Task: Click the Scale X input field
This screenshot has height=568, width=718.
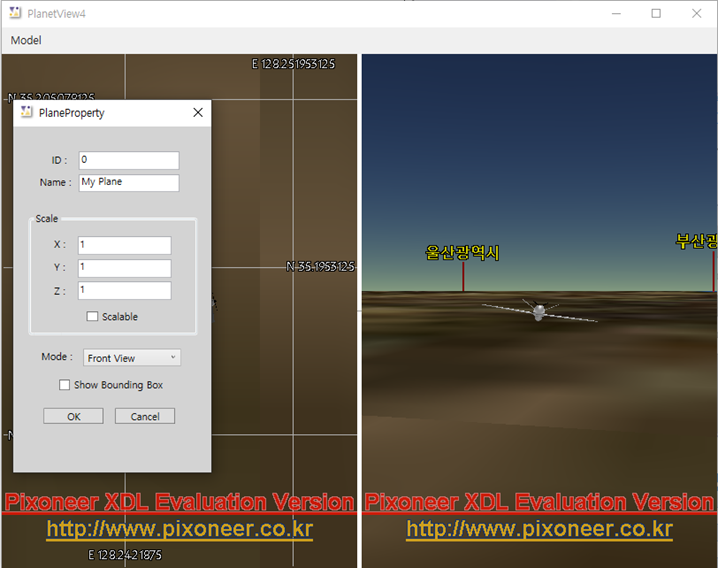Action: pos(125,245)
